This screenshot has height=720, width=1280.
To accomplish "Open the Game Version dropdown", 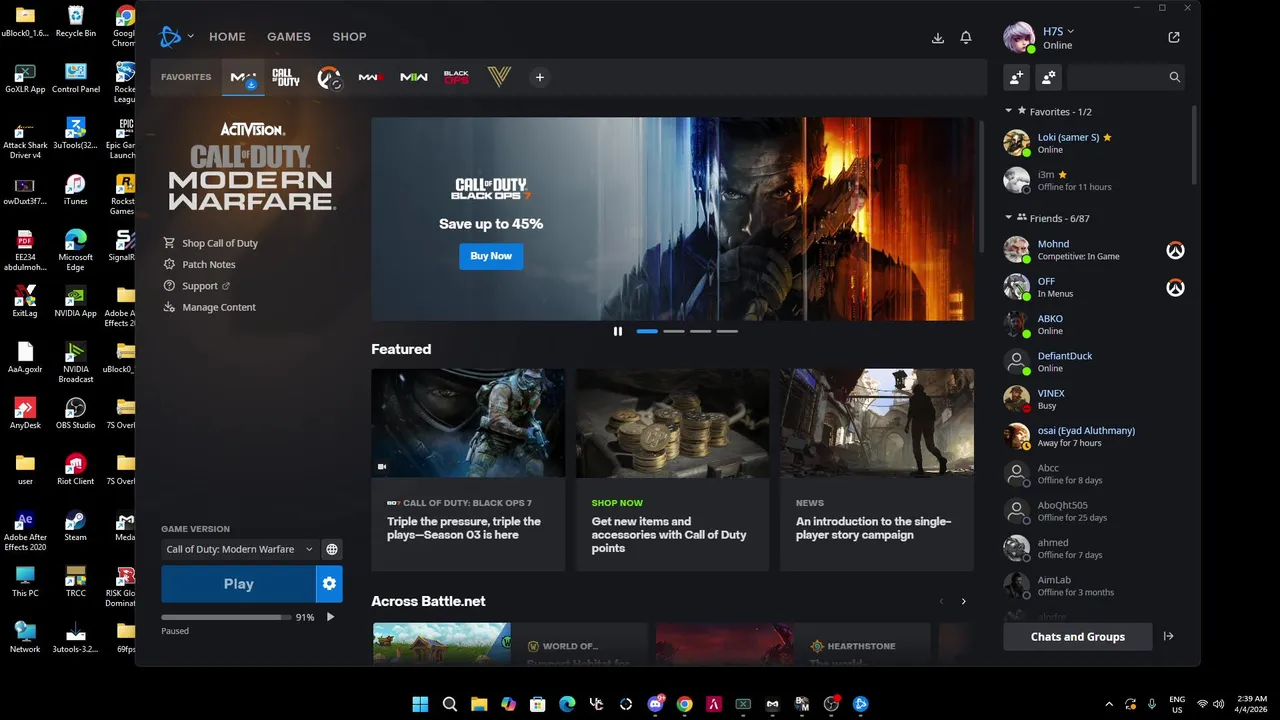I will (239, 549).
